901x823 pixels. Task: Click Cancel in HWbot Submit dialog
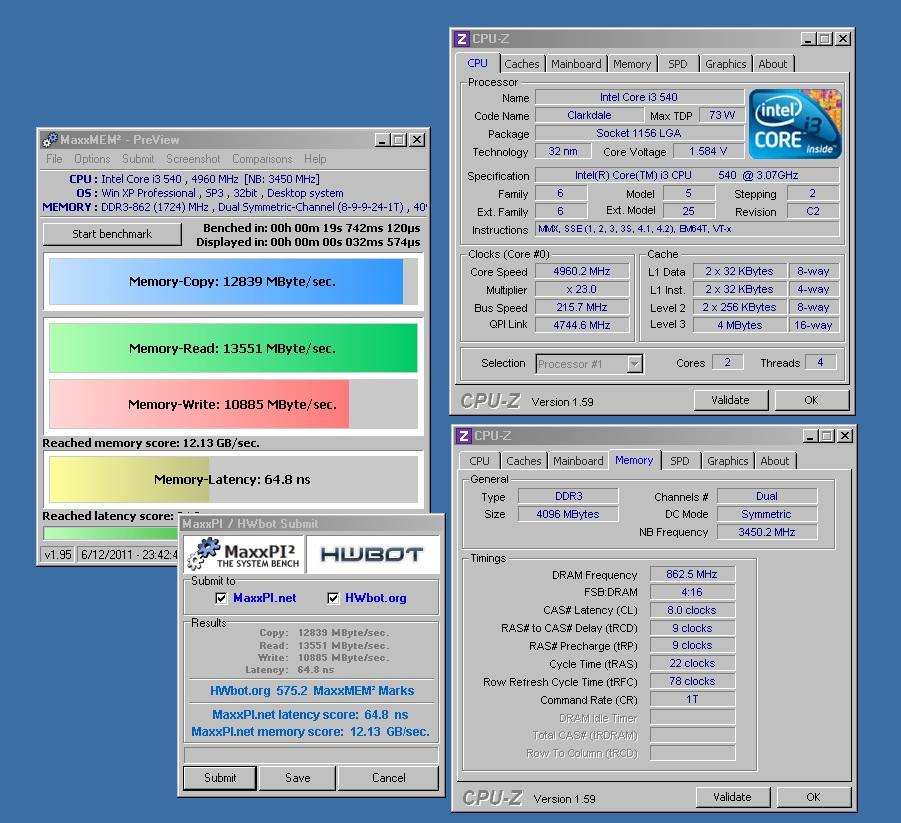pyautogui.click(x=388, y=778)
